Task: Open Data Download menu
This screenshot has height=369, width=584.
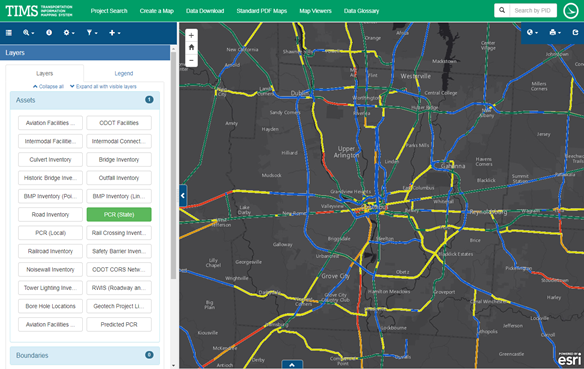Action: point(205,11)
